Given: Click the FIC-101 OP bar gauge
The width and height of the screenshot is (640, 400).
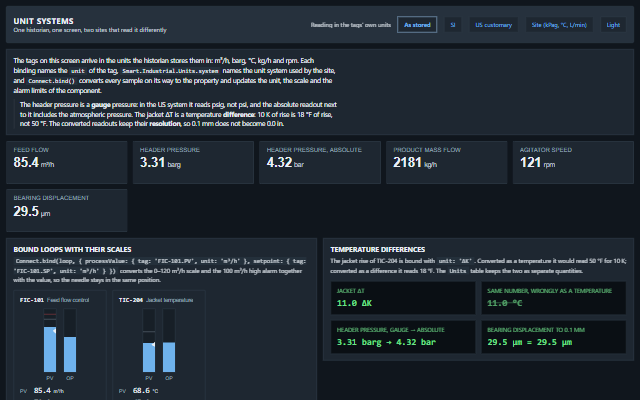Looking at the screenshot, I should [x=70, y=340].
